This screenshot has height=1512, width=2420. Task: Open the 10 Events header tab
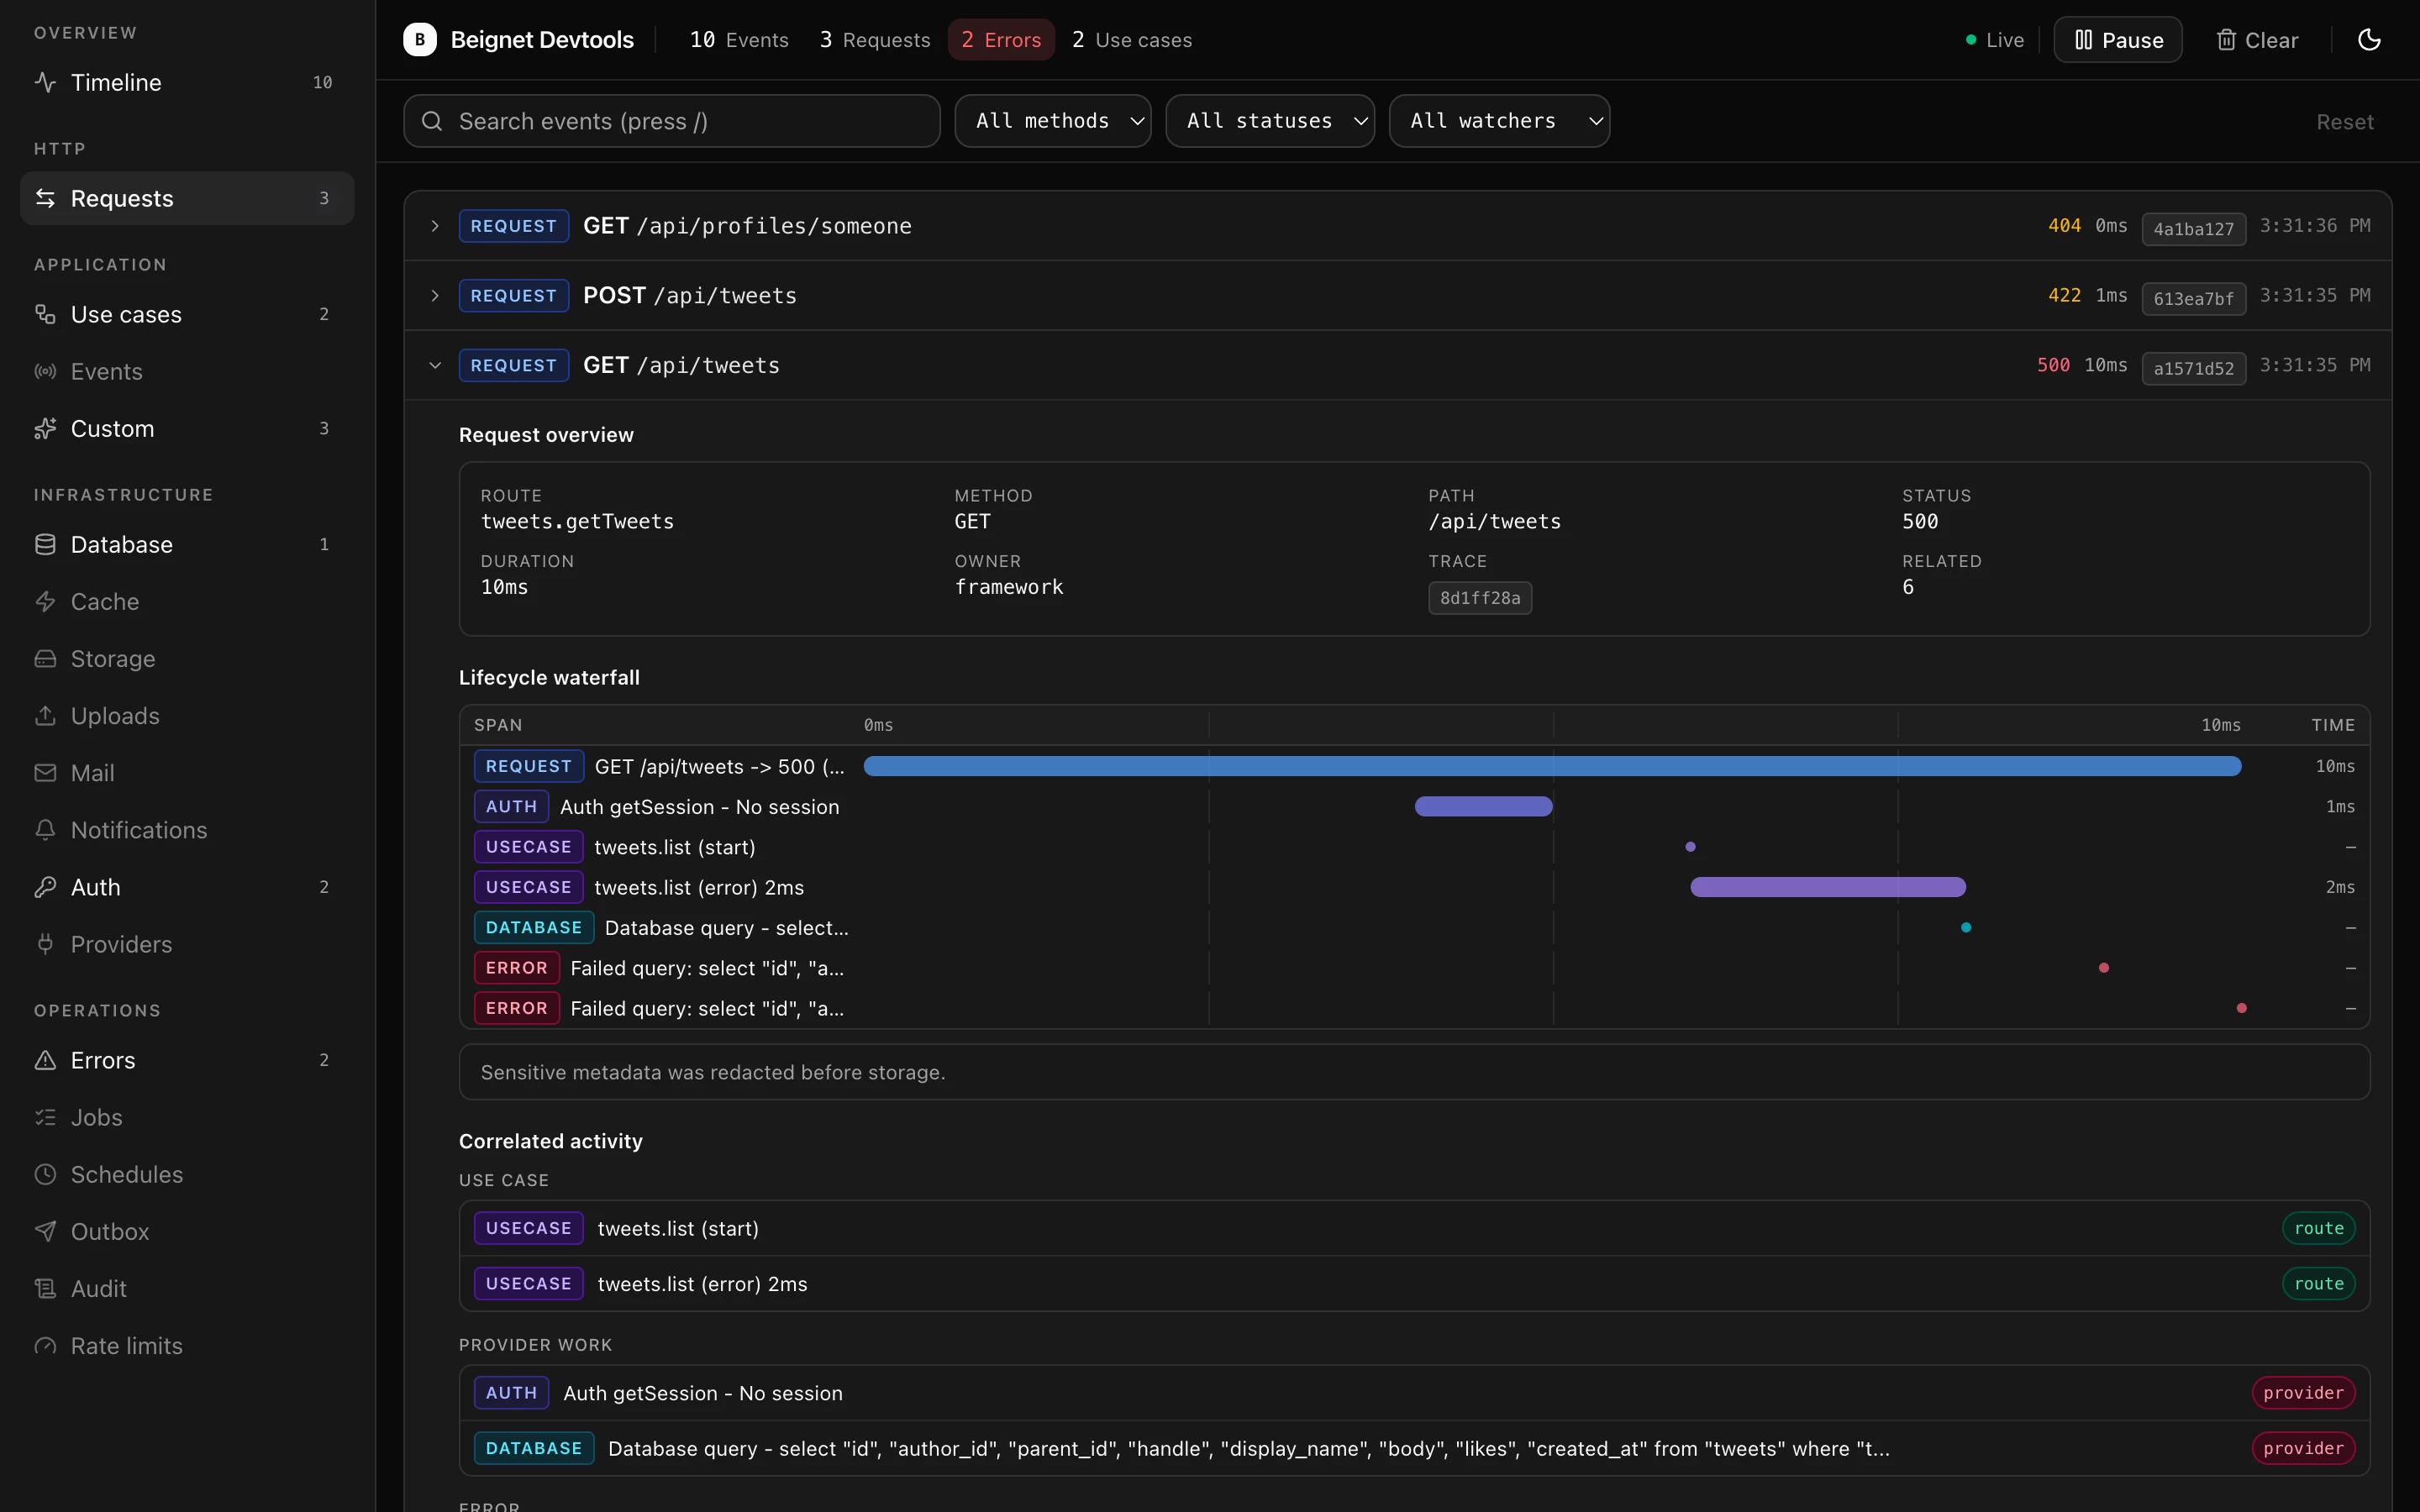(739, 40)
